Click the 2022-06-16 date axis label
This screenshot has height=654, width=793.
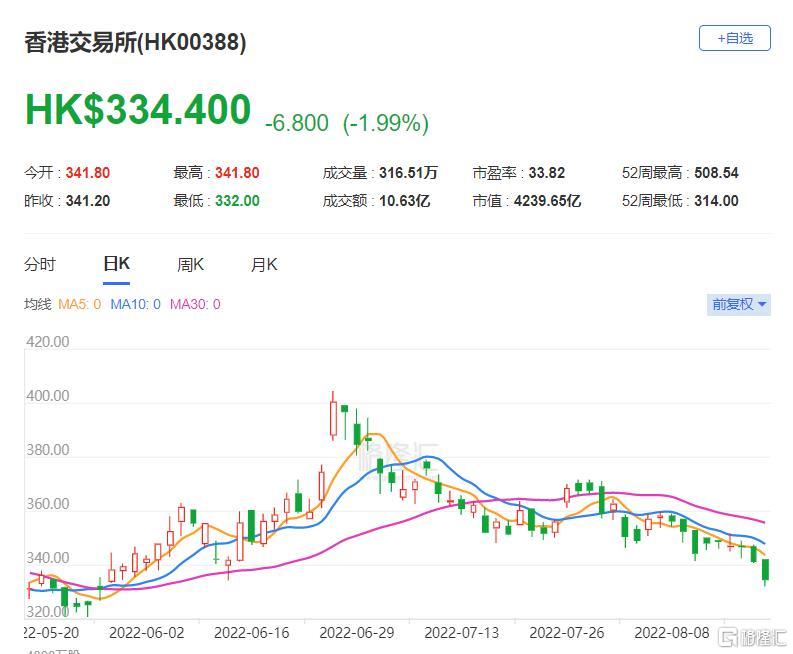[x=251, y=633]
